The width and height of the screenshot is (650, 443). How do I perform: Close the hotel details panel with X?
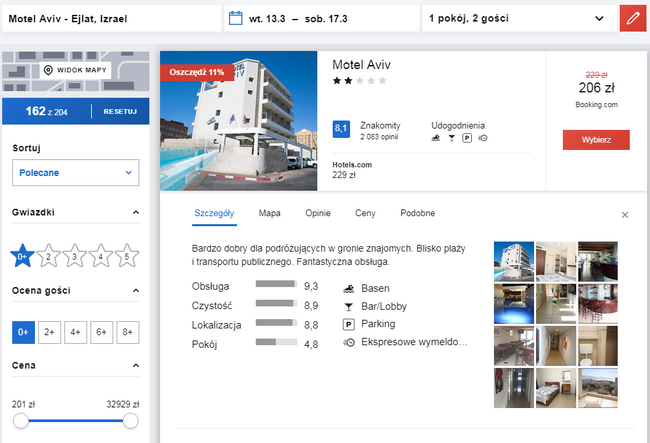(625, 215)
